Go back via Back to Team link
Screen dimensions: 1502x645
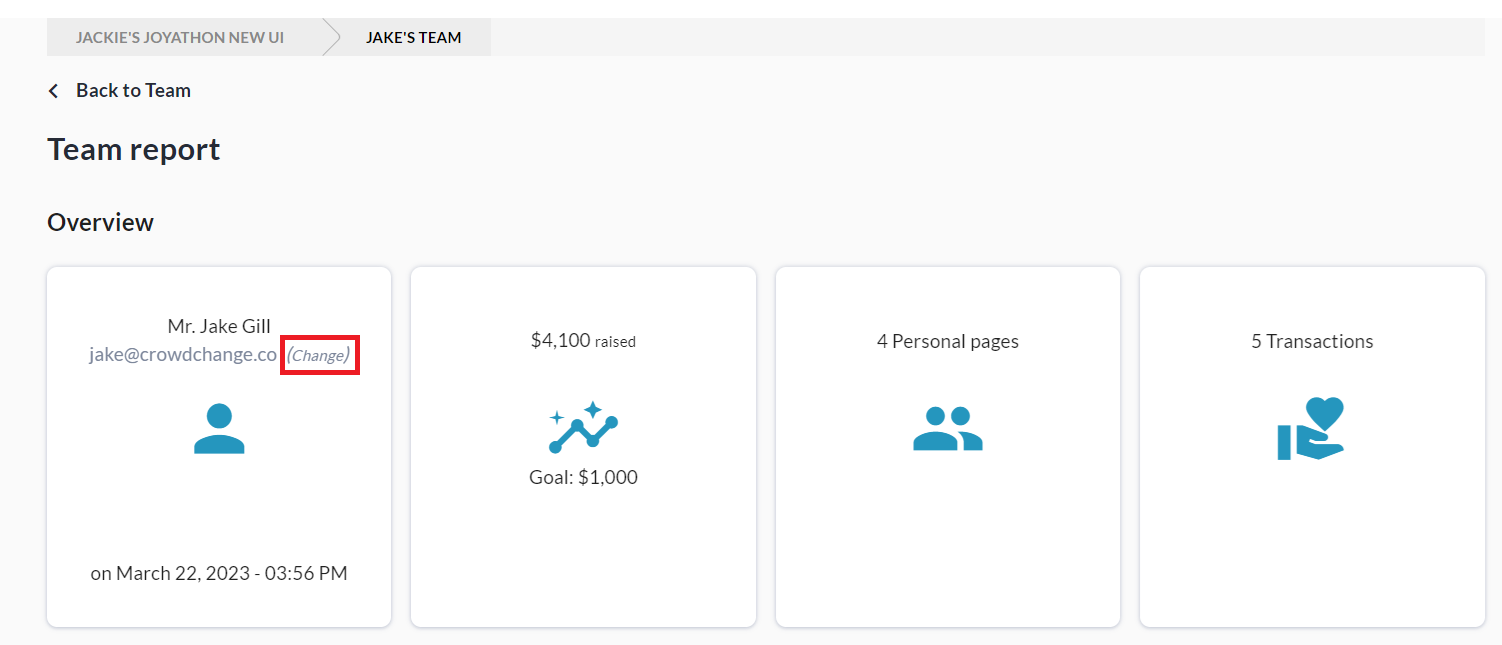(x=133, y=91)
